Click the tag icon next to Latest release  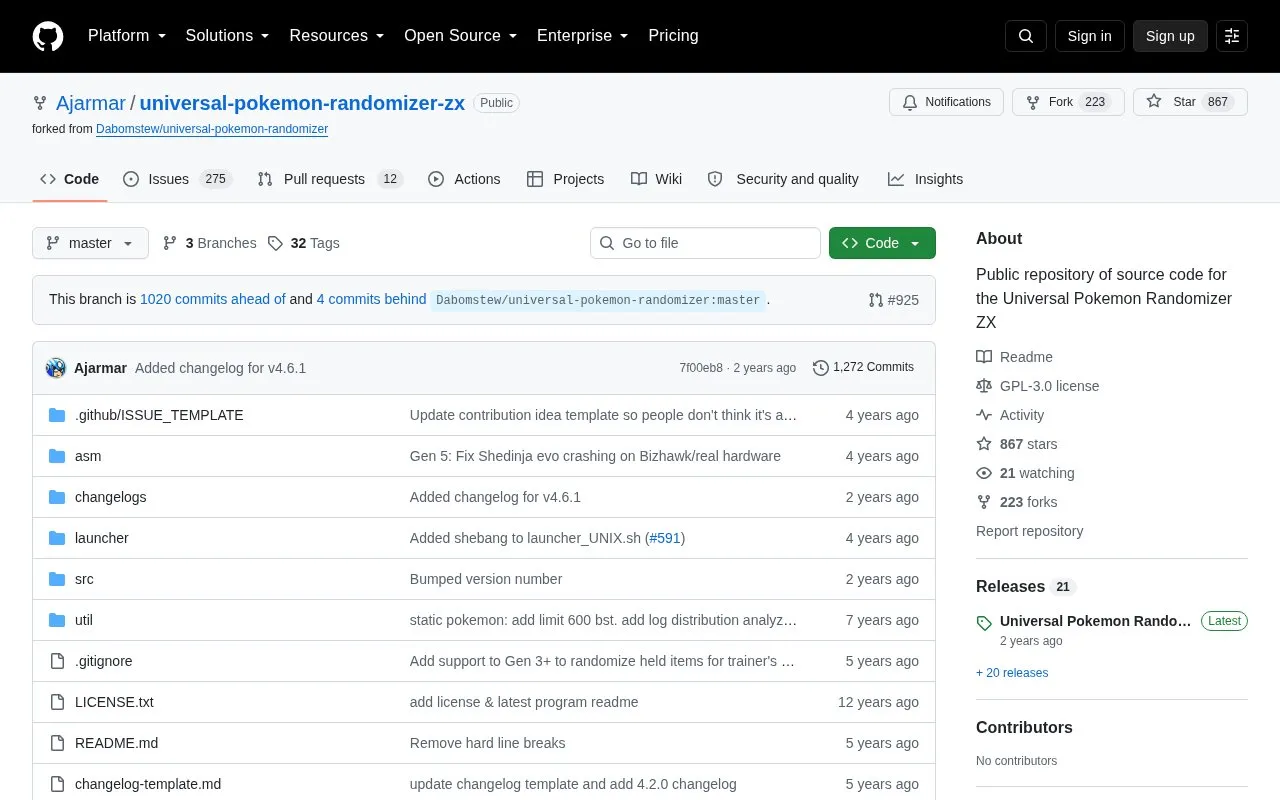click(984, 622)
